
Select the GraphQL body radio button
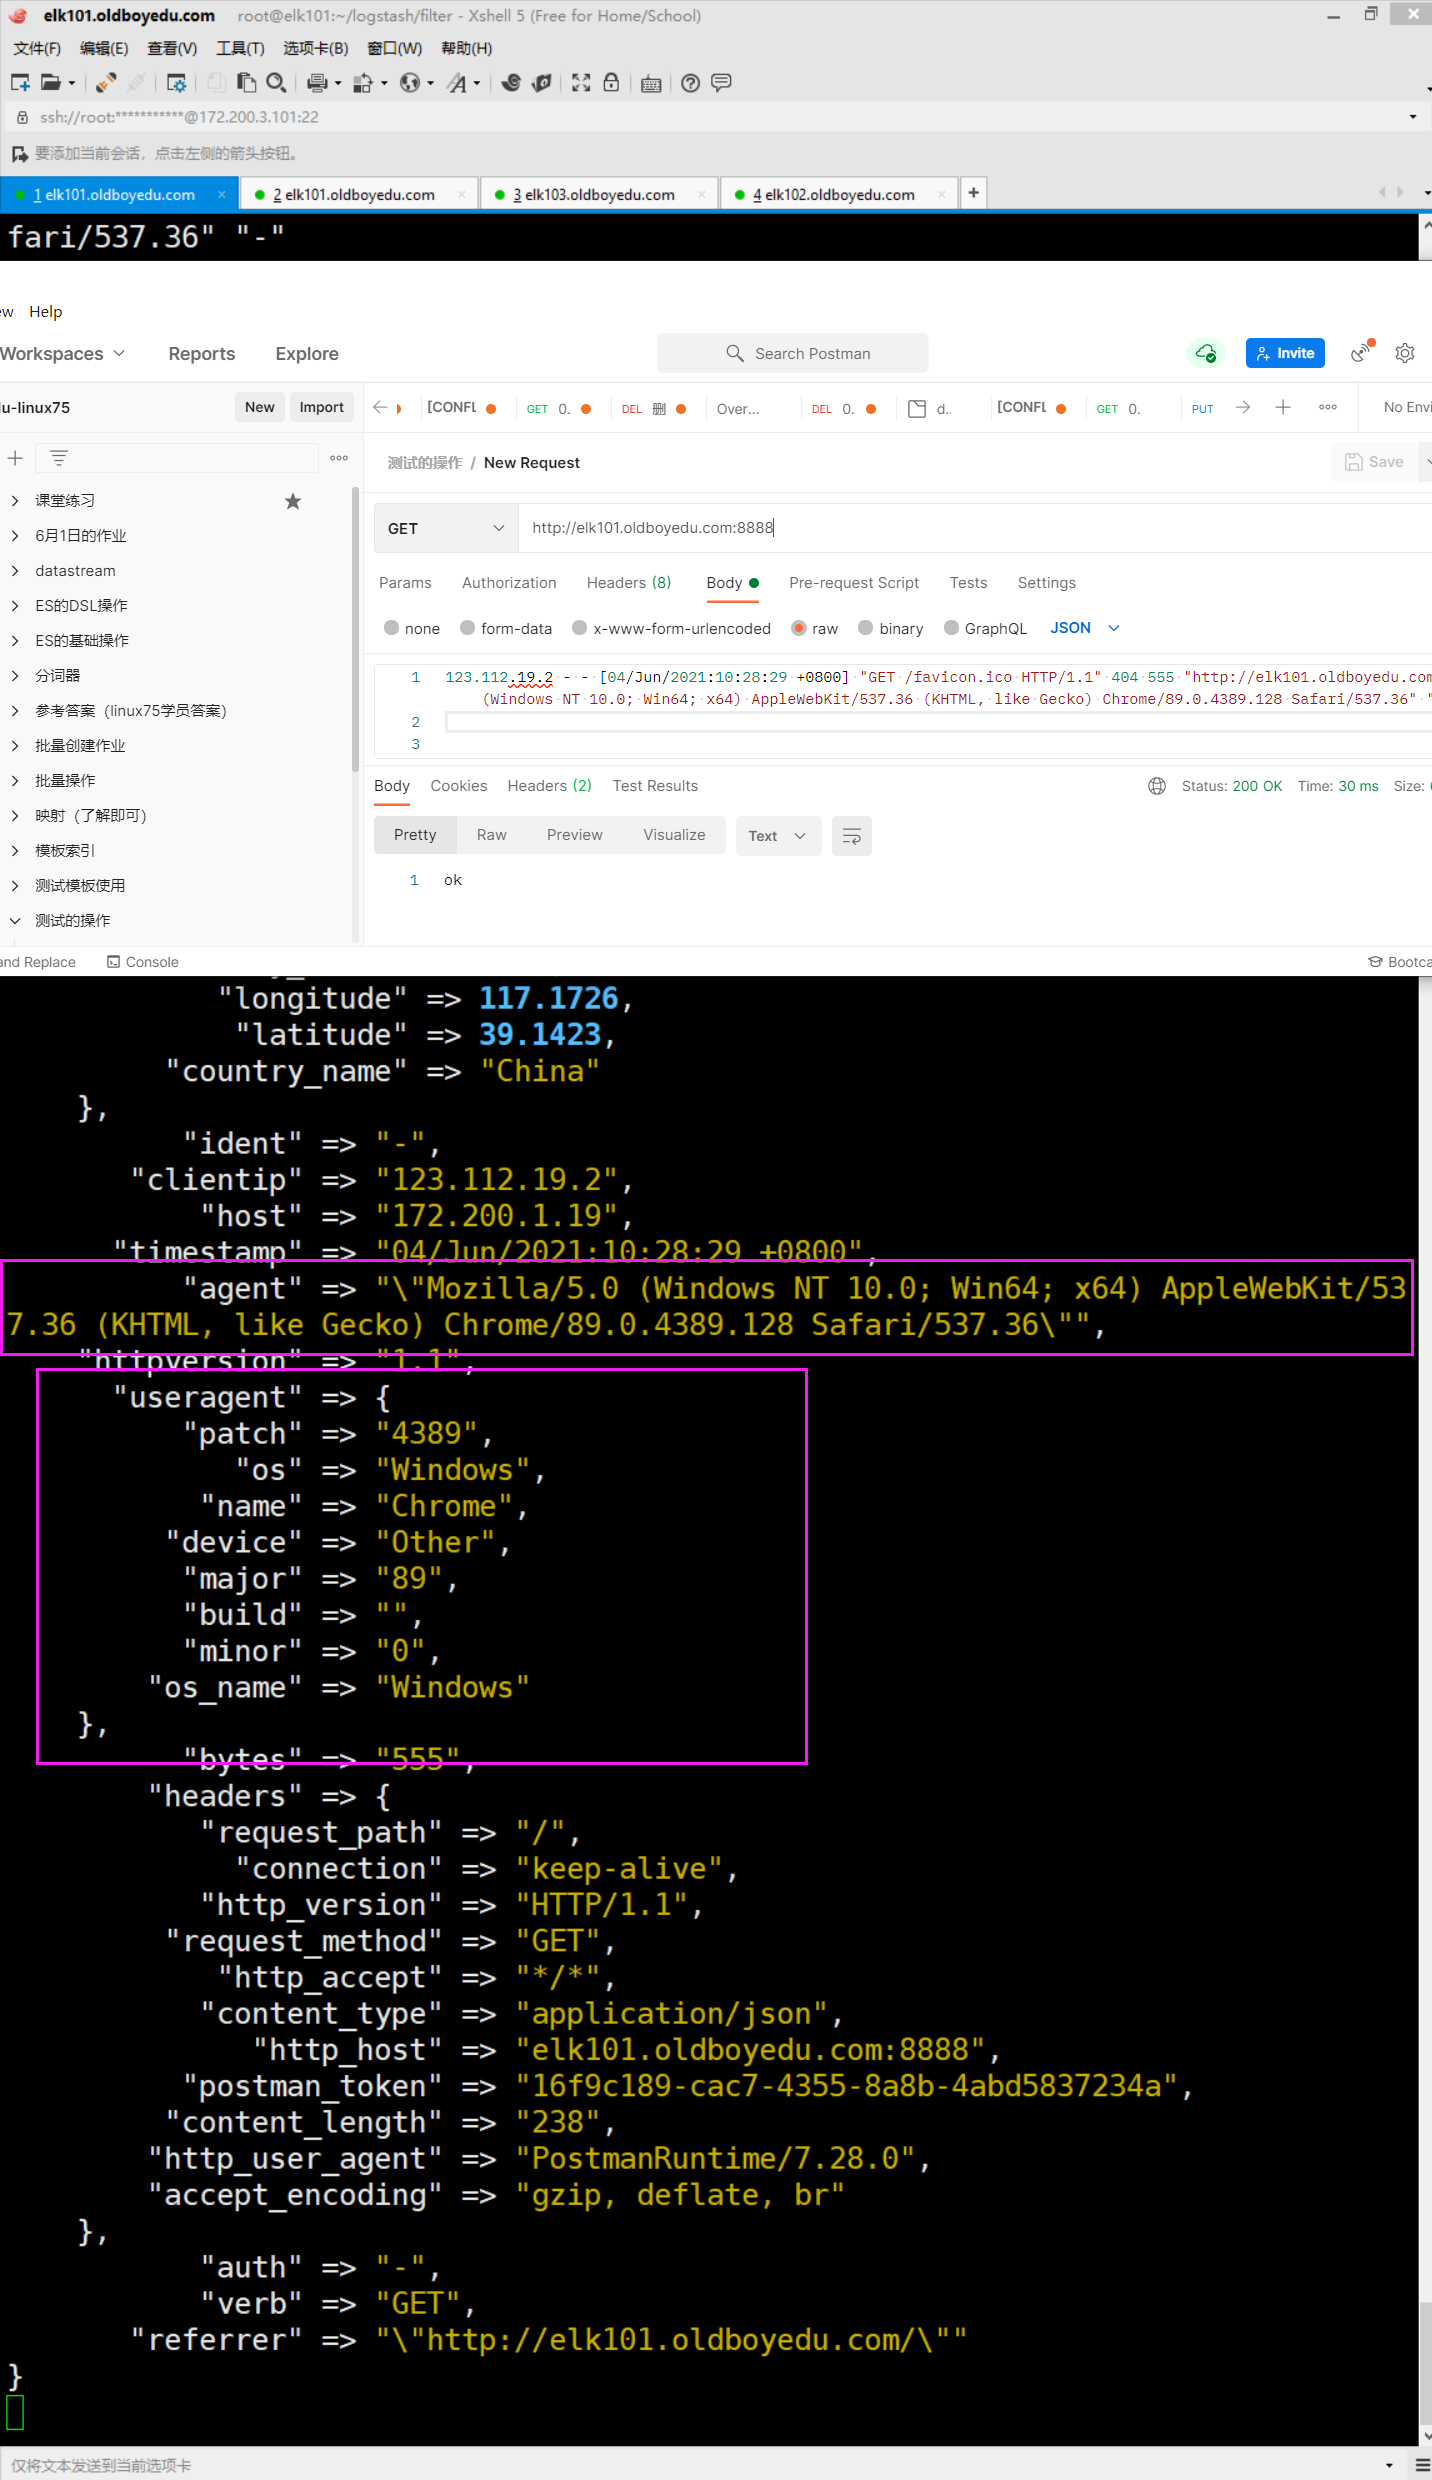[x=952, y=628]
